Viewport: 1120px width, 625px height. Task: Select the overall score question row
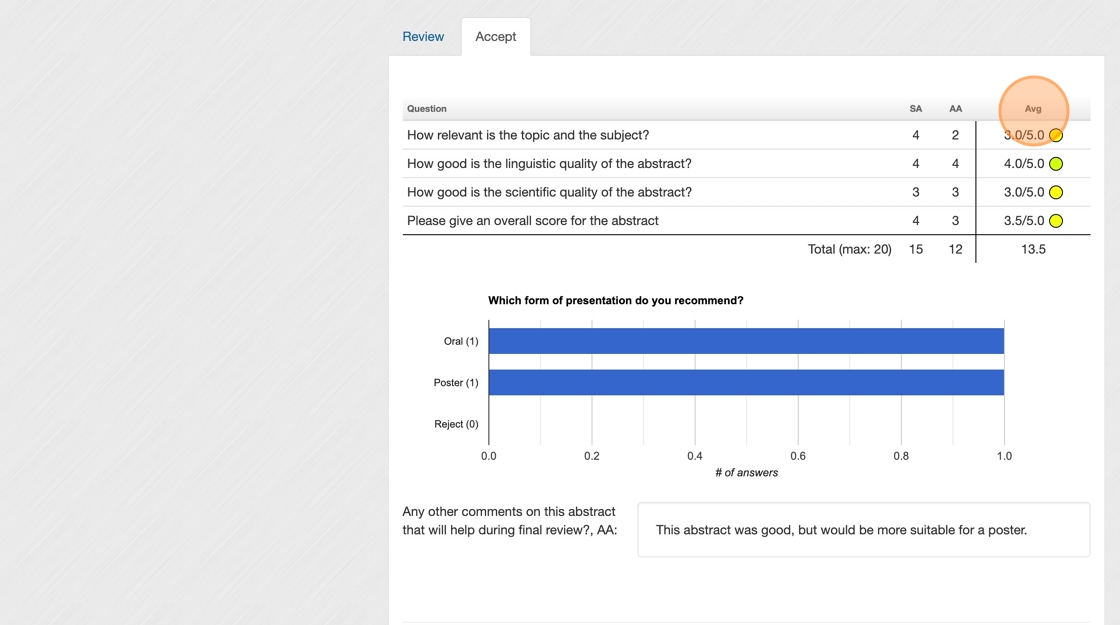click(533, 221)
